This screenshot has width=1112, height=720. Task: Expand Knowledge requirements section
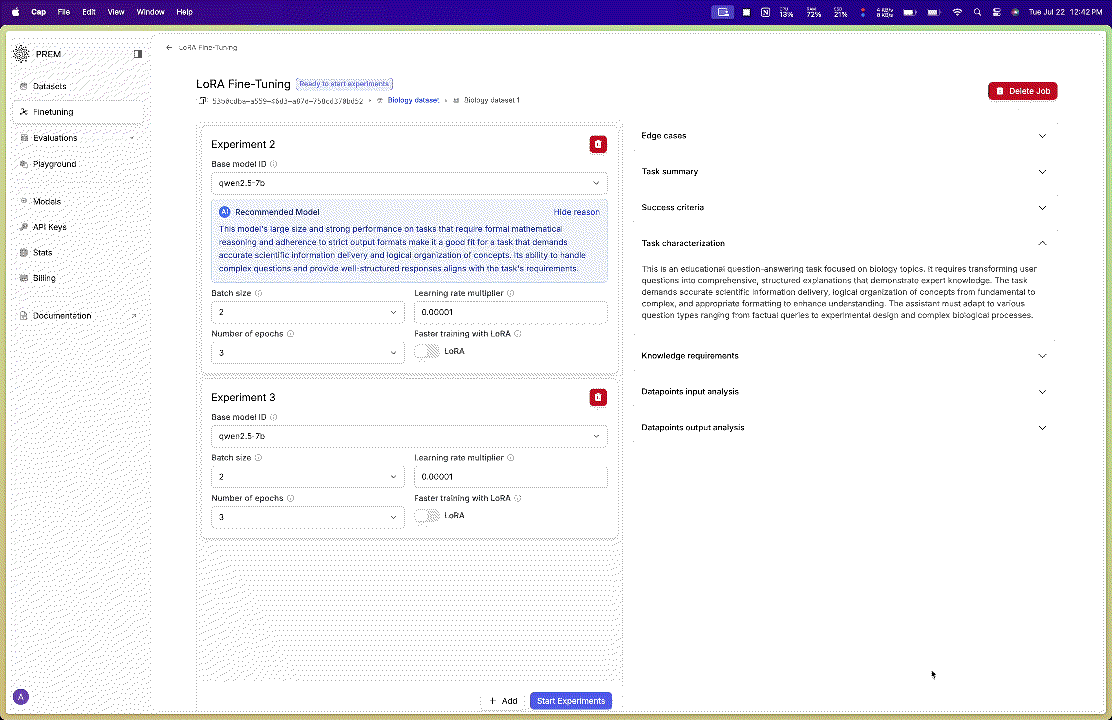[x=844, y=356]
